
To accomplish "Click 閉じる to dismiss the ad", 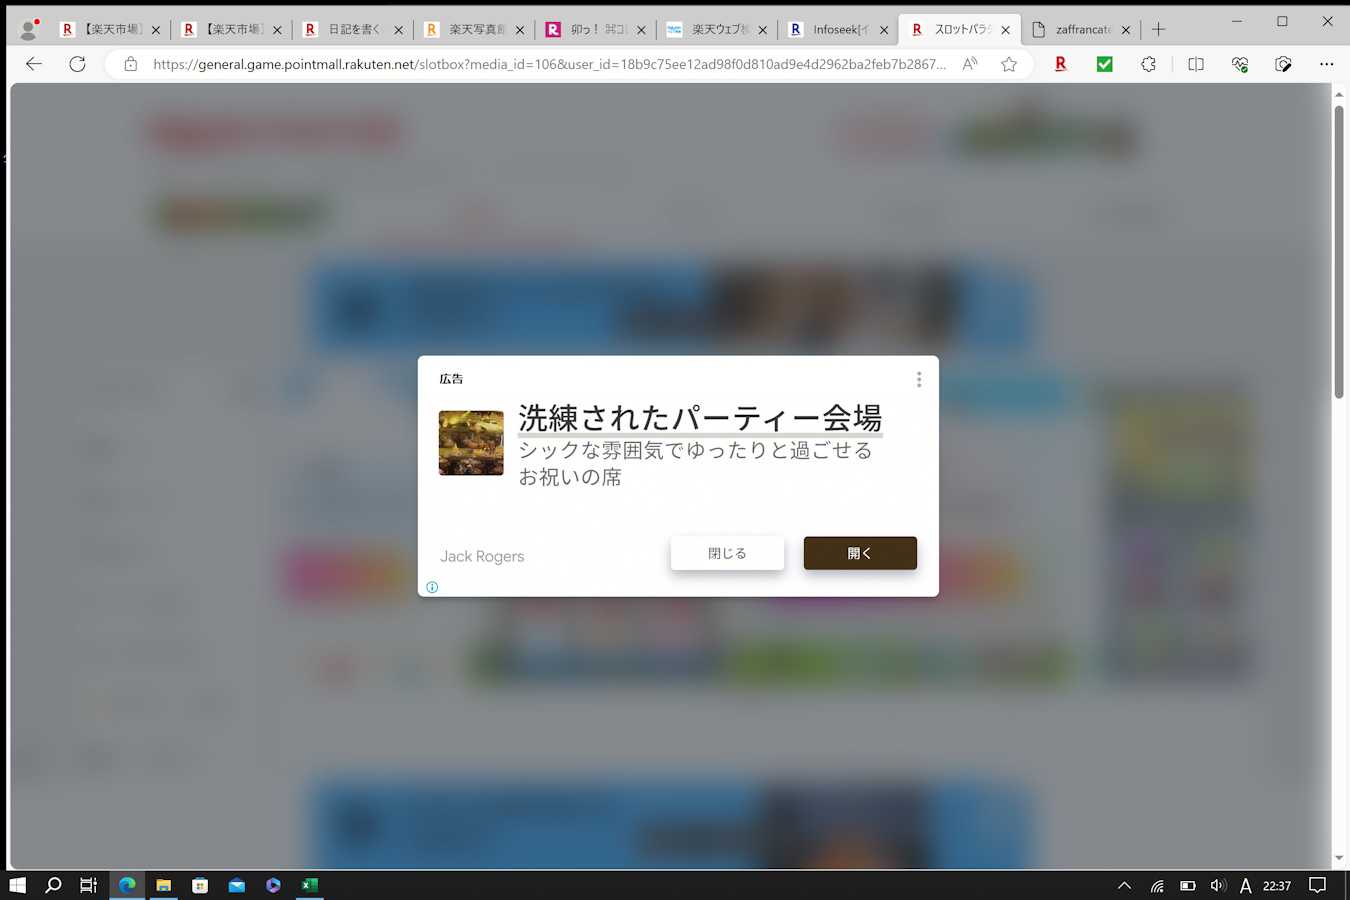I will pos(727,553).
